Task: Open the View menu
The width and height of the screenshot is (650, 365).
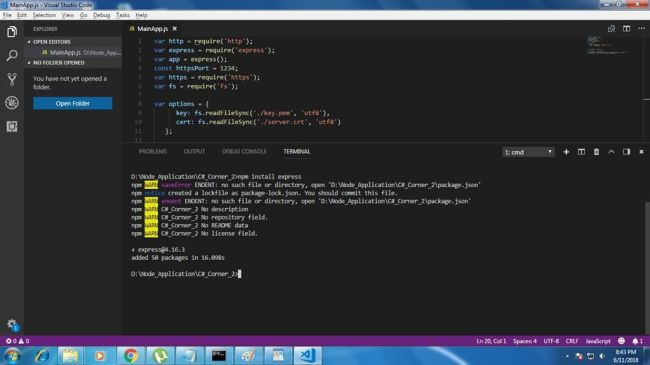Action: (x=68, y=15)
